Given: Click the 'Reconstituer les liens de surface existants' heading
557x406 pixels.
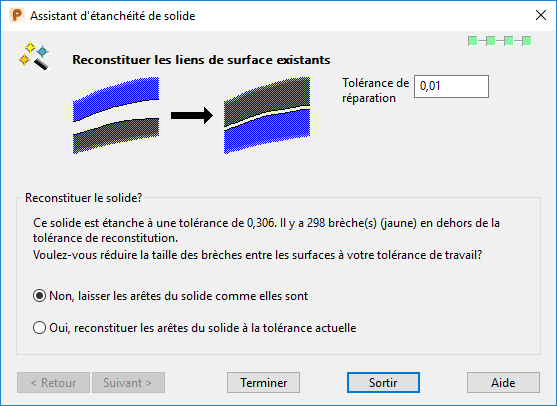Looking at the screenshot, I should click(x=201, y=60).
